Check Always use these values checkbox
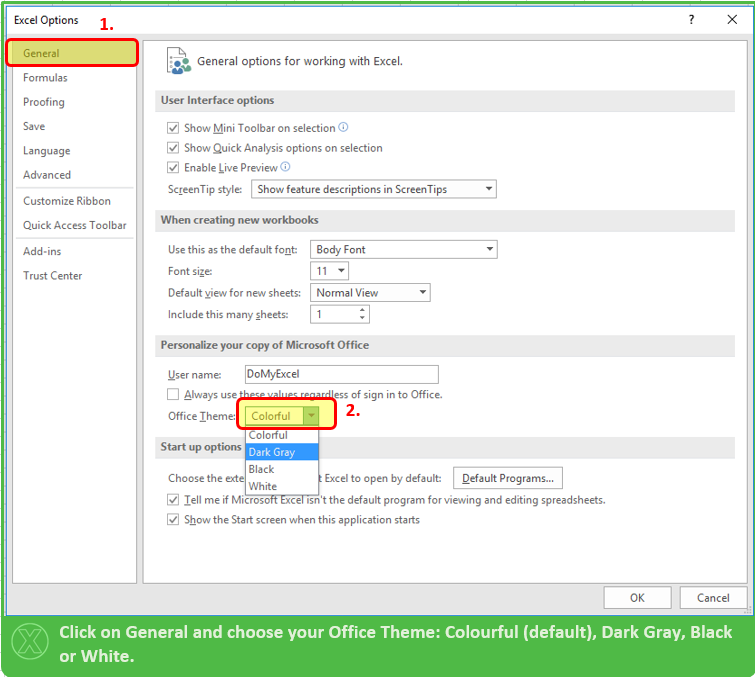Viewport: 755px width, 677px height. tap(173, 394)
